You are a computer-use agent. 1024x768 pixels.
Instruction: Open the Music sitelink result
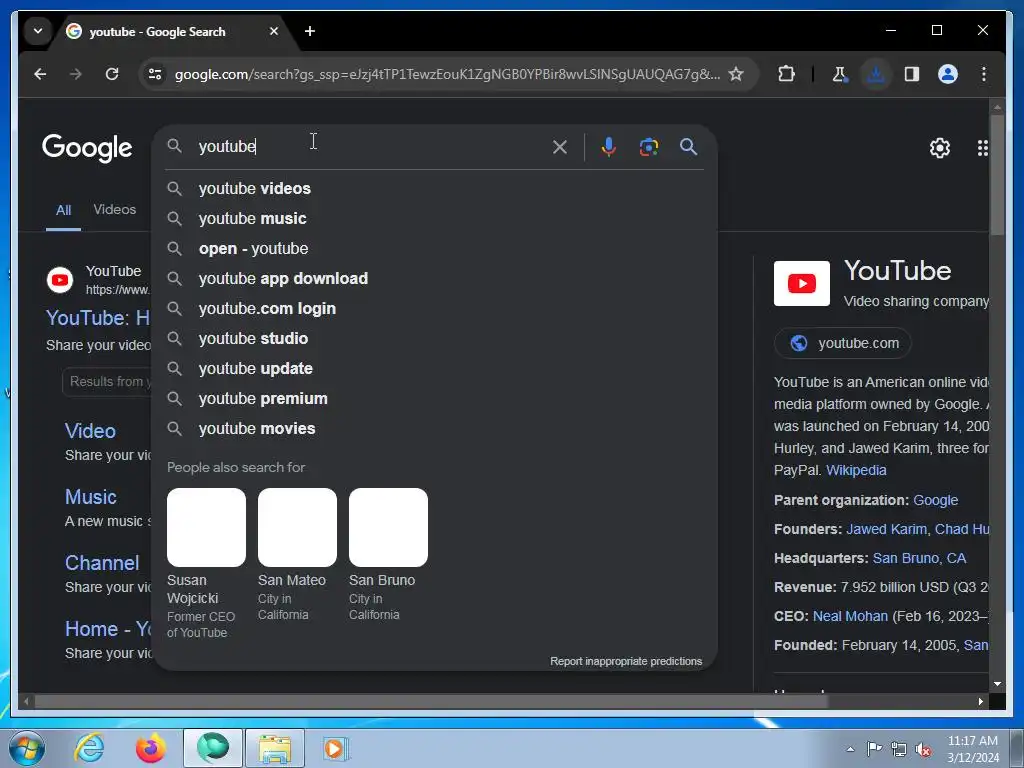91,497
